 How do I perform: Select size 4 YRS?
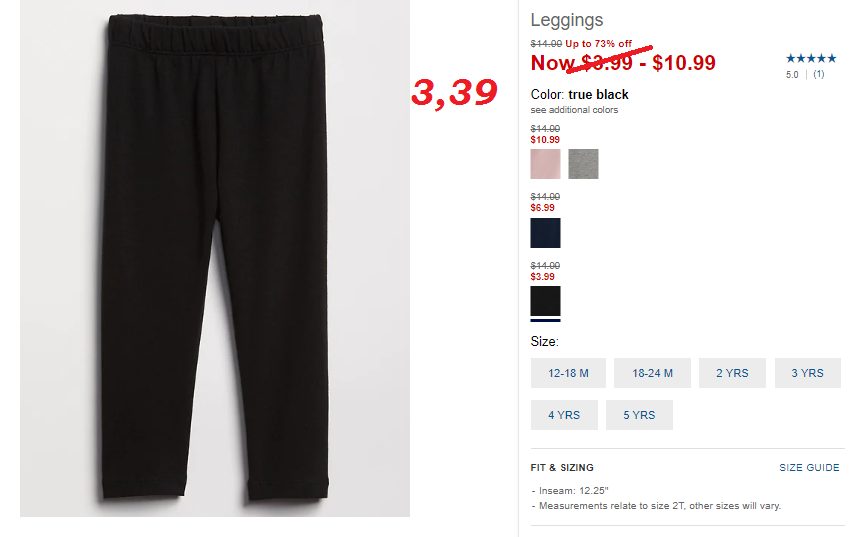click(x=564, y=415)
